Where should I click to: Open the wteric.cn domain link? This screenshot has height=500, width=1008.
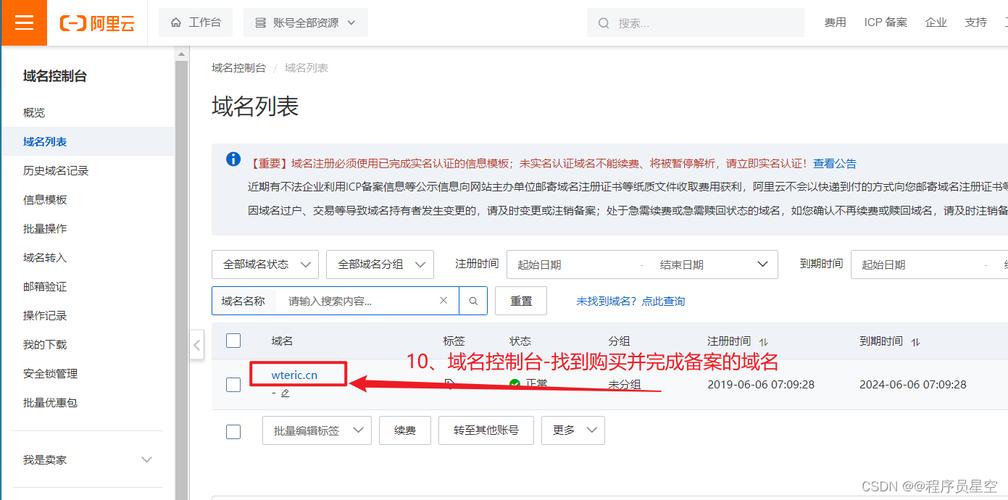[294, 375]
